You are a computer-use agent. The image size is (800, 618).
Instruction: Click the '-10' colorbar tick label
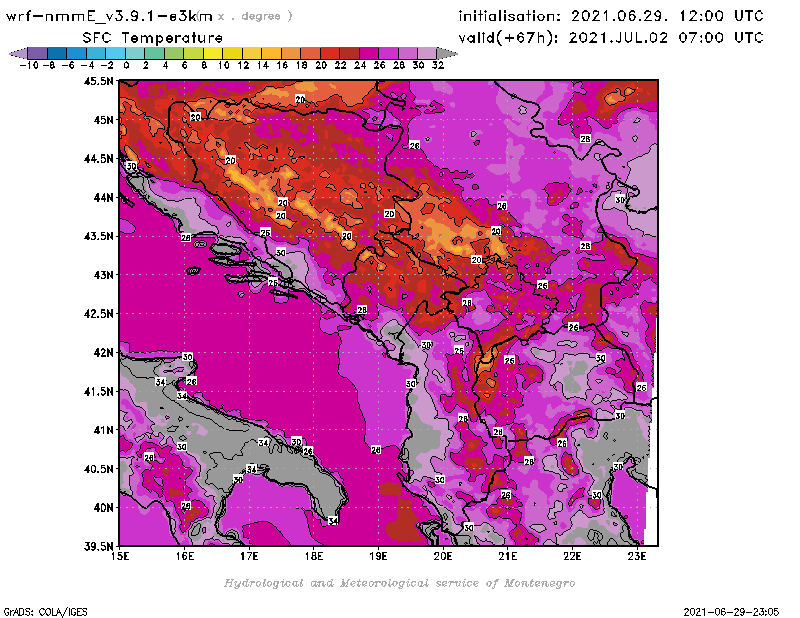click(29, 66)
